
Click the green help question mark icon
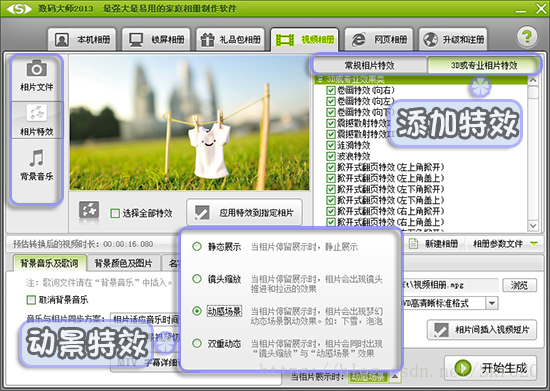(x=526, y=36)
